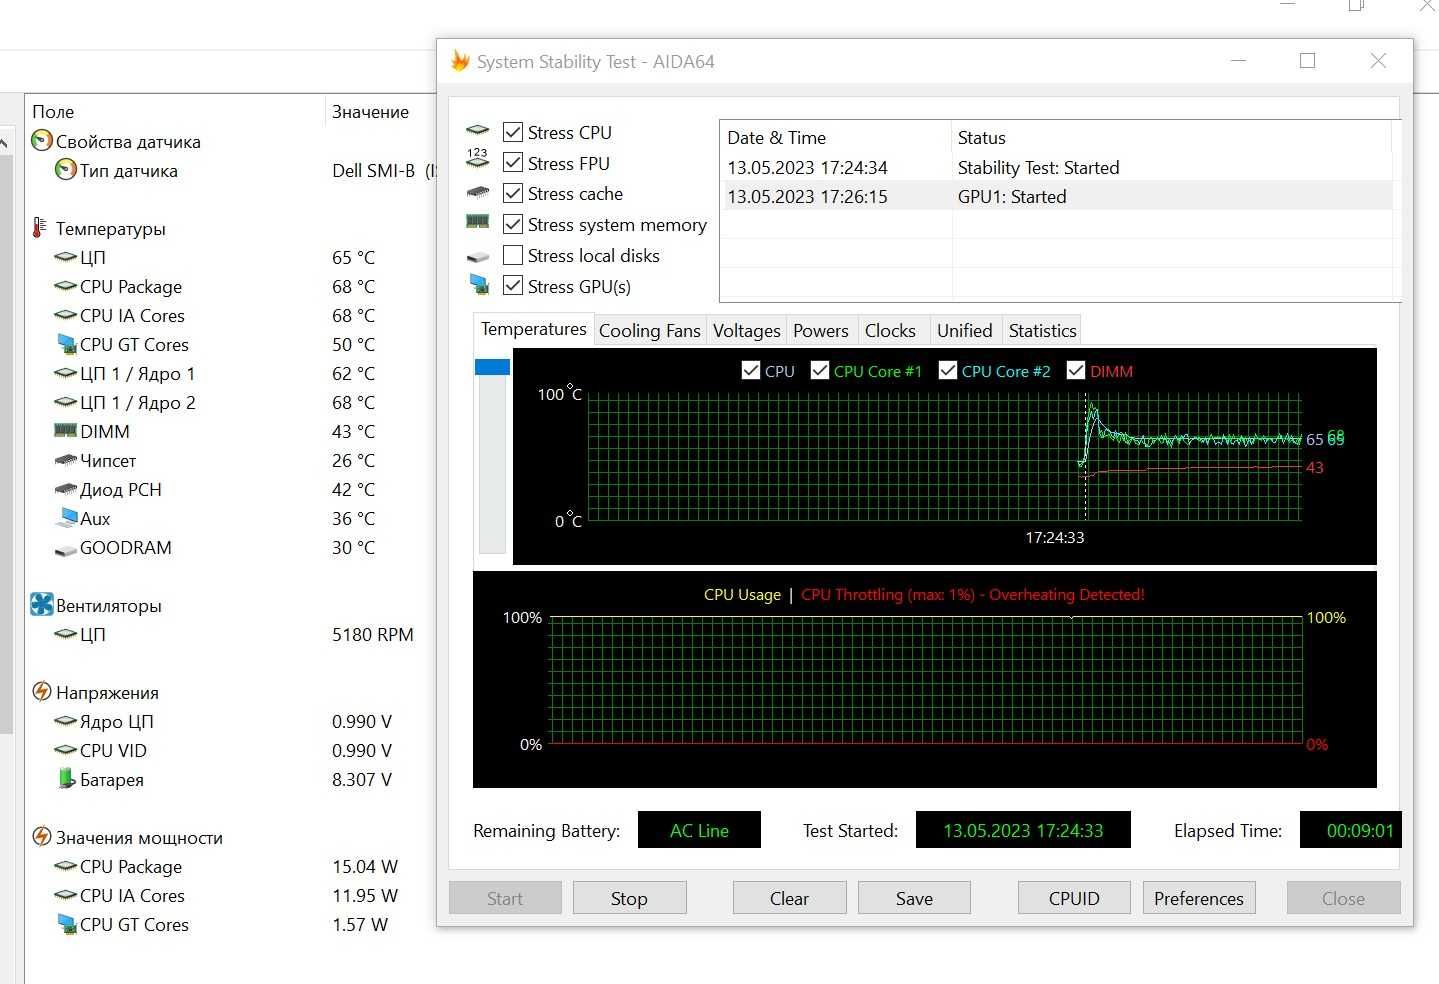
Task: Select the GPU1: Started log row
Action: [x=1056, y=197]
